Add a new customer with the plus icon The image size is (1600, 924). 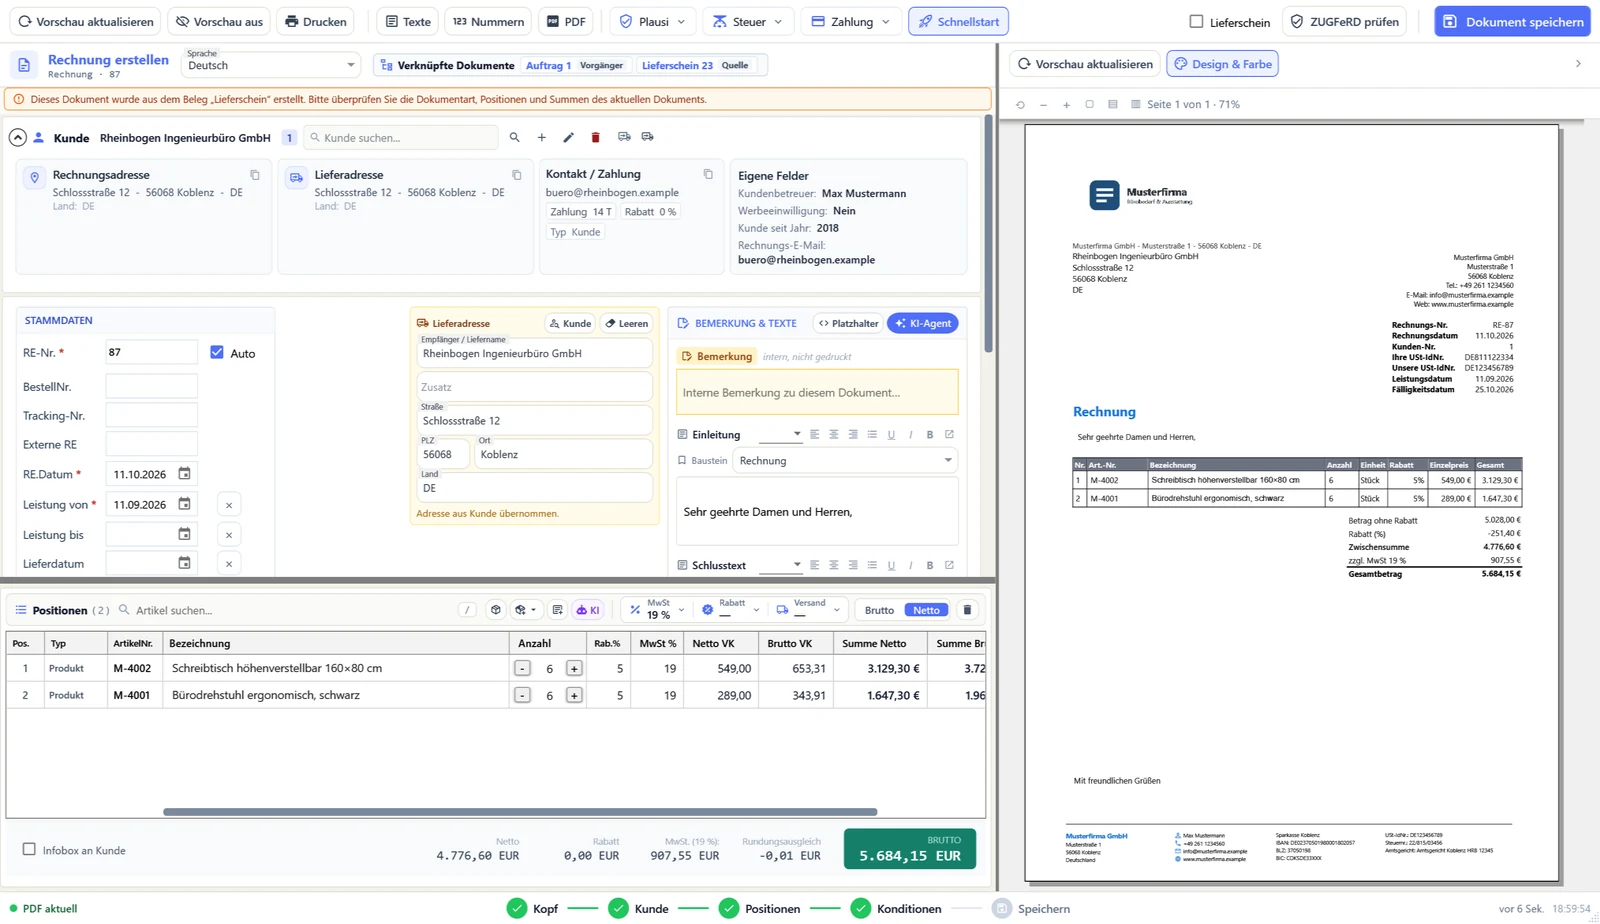[x=541, y=137]
